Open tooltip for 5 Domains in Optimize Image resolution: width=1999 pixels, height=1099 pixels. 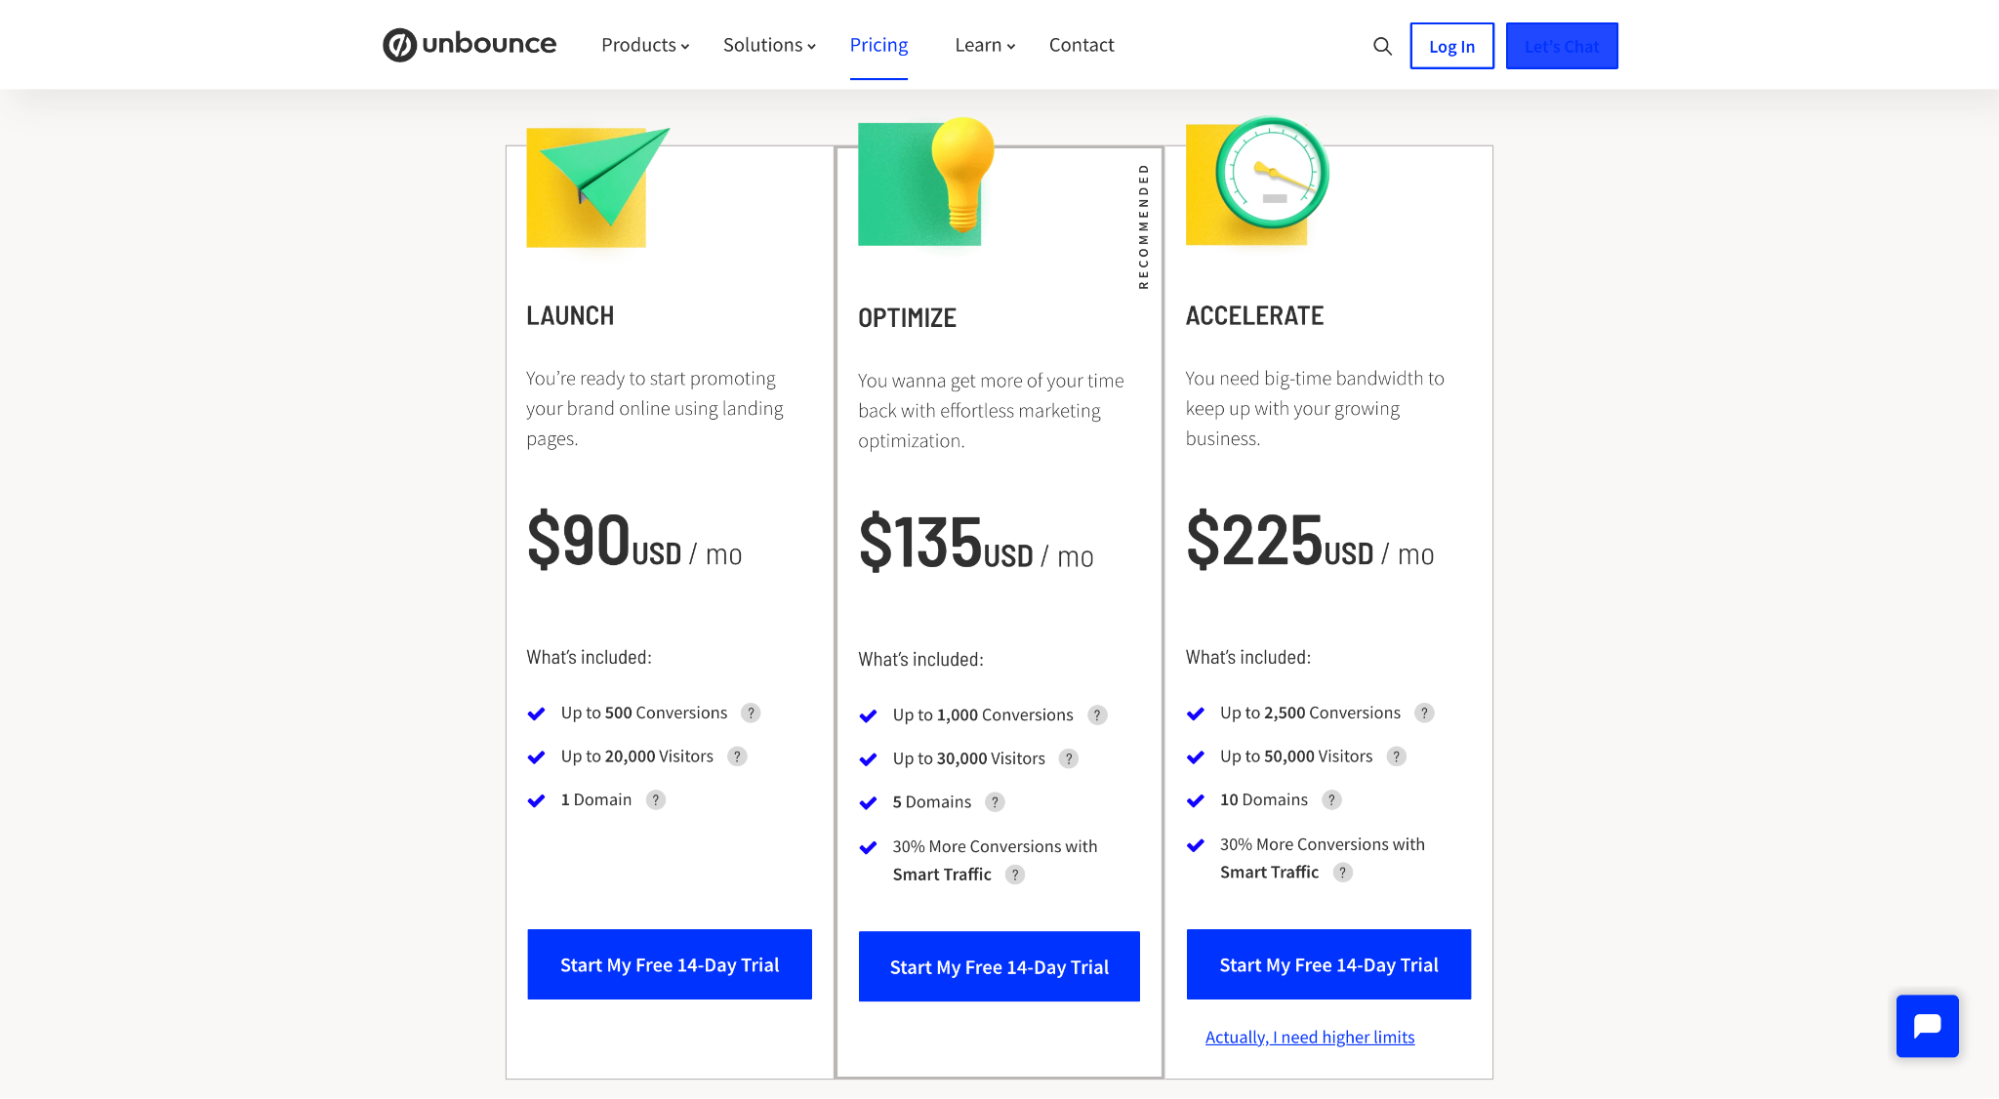[x=995, y=802]
